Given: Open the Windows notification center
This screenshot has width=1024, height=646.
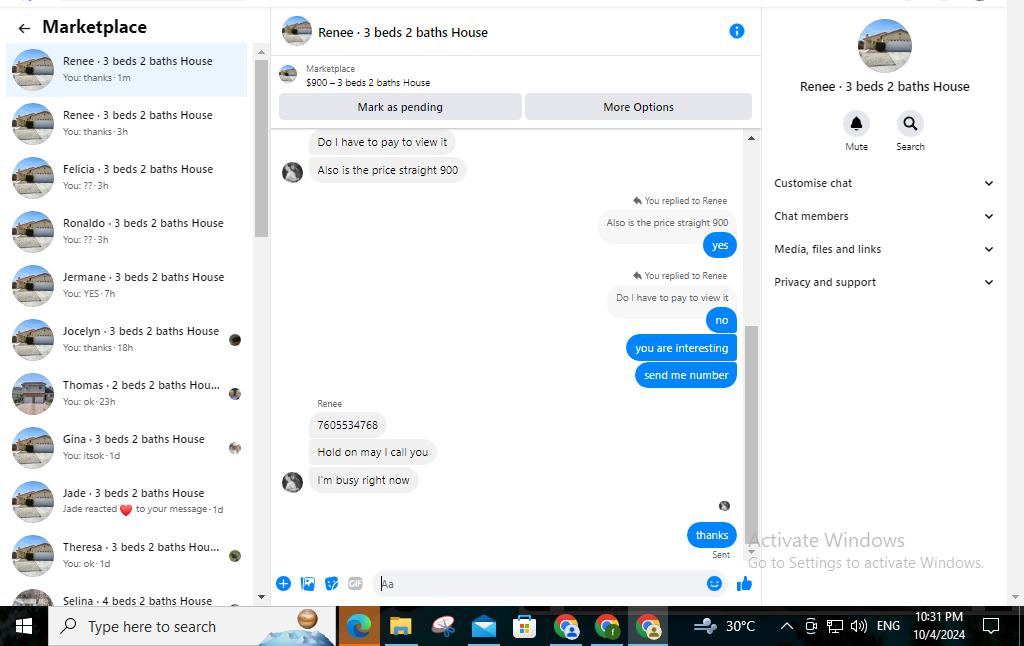Looking at the screenshot, I should coord(991,626).
